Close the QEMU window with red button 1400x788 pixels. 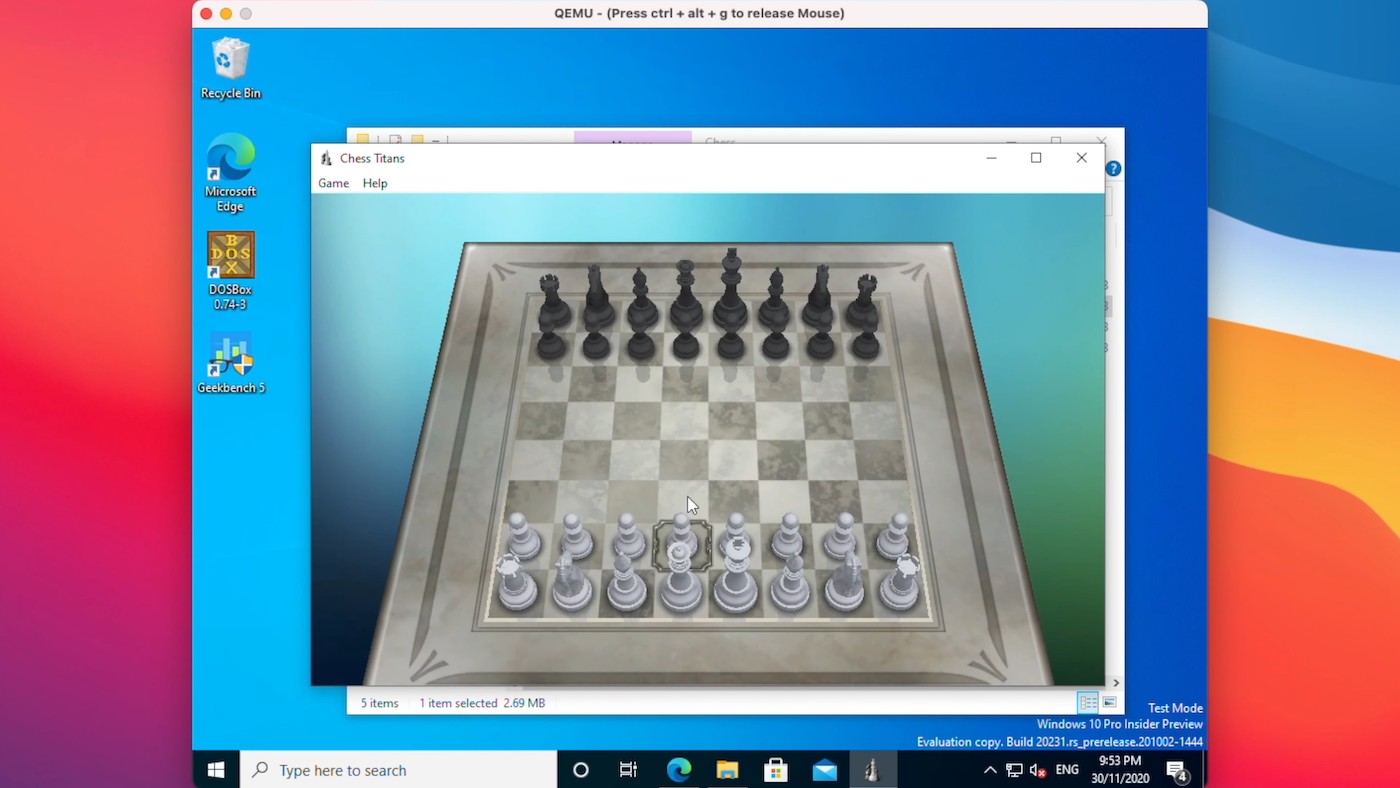[206, 13]
